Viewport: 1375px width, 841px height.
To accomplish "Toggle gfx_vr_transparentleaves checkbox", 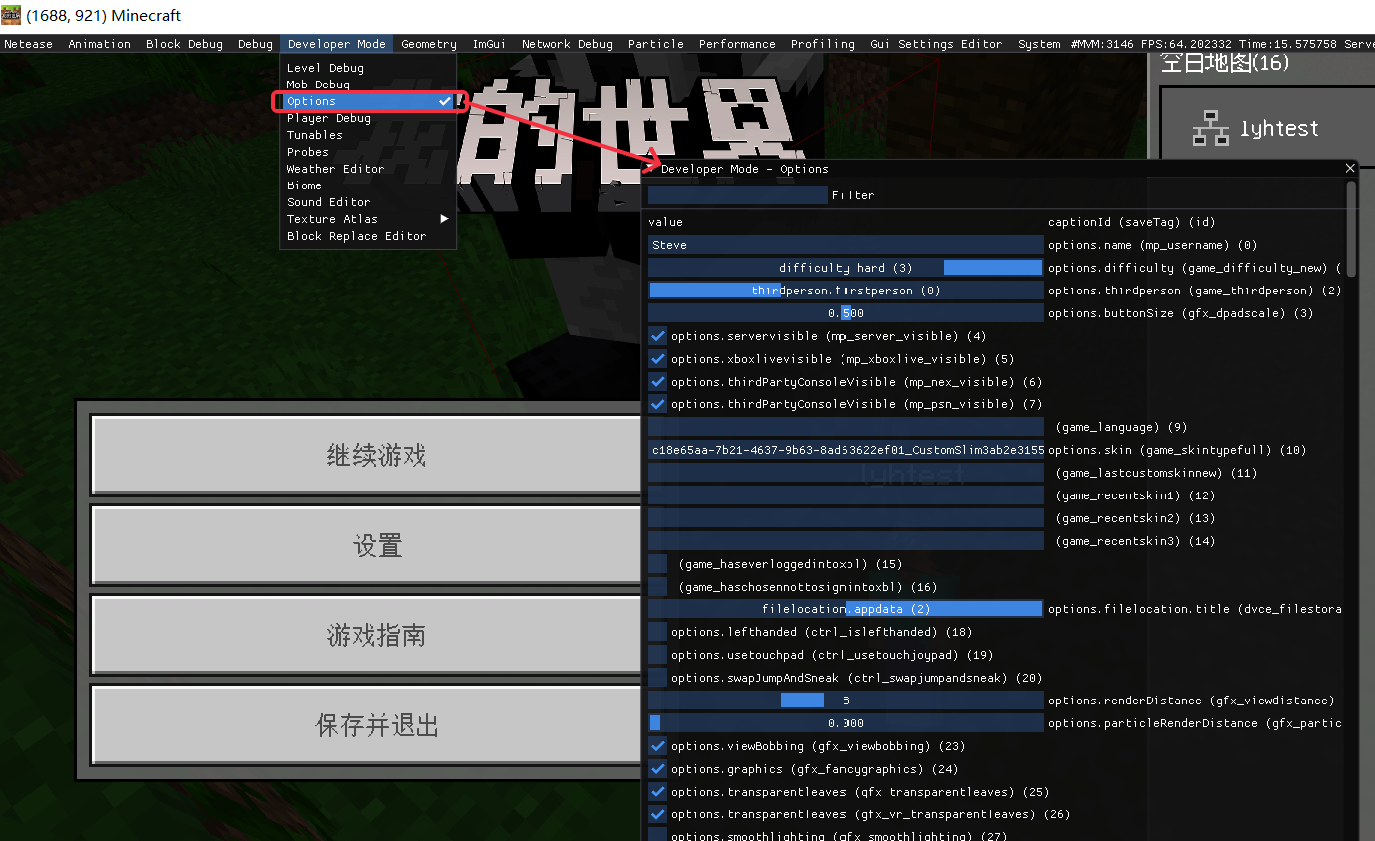I will [657, 814].
